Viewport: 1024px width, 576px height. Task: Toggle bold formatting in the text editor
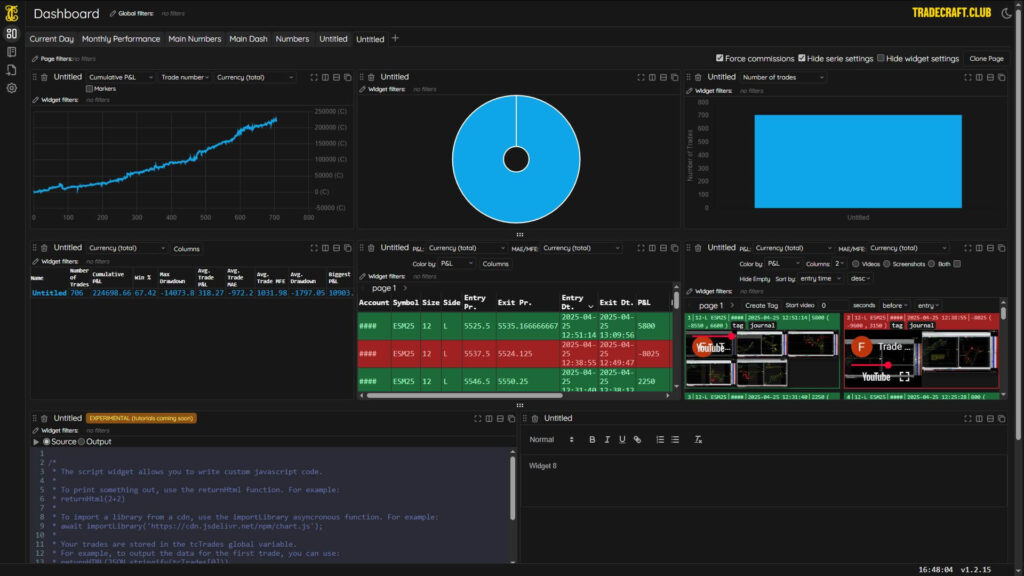click(592, 440)
